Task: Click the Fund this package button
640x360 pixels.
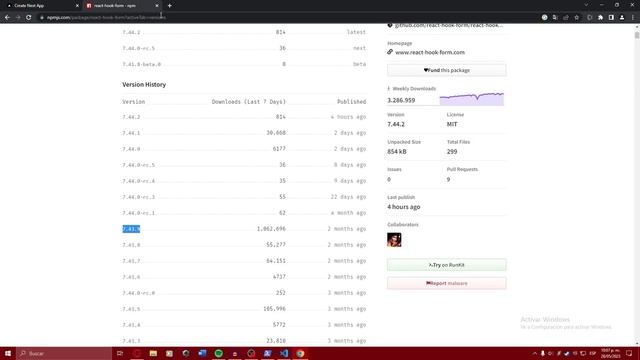Action: tap(447, 70)
